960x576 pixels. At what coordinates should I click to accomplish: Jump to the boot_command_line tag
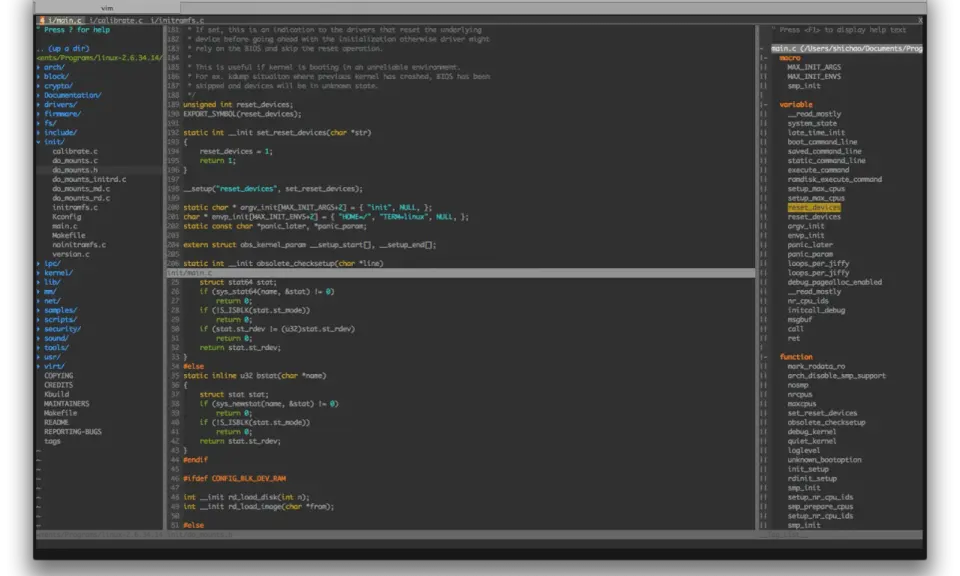[822, 141]
